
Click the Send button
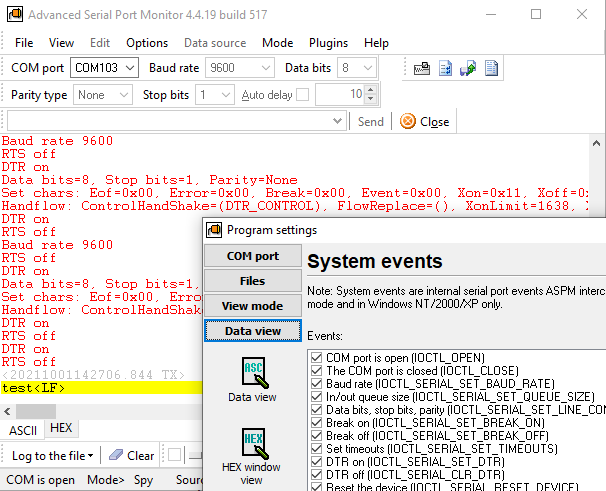pos(371,121)
